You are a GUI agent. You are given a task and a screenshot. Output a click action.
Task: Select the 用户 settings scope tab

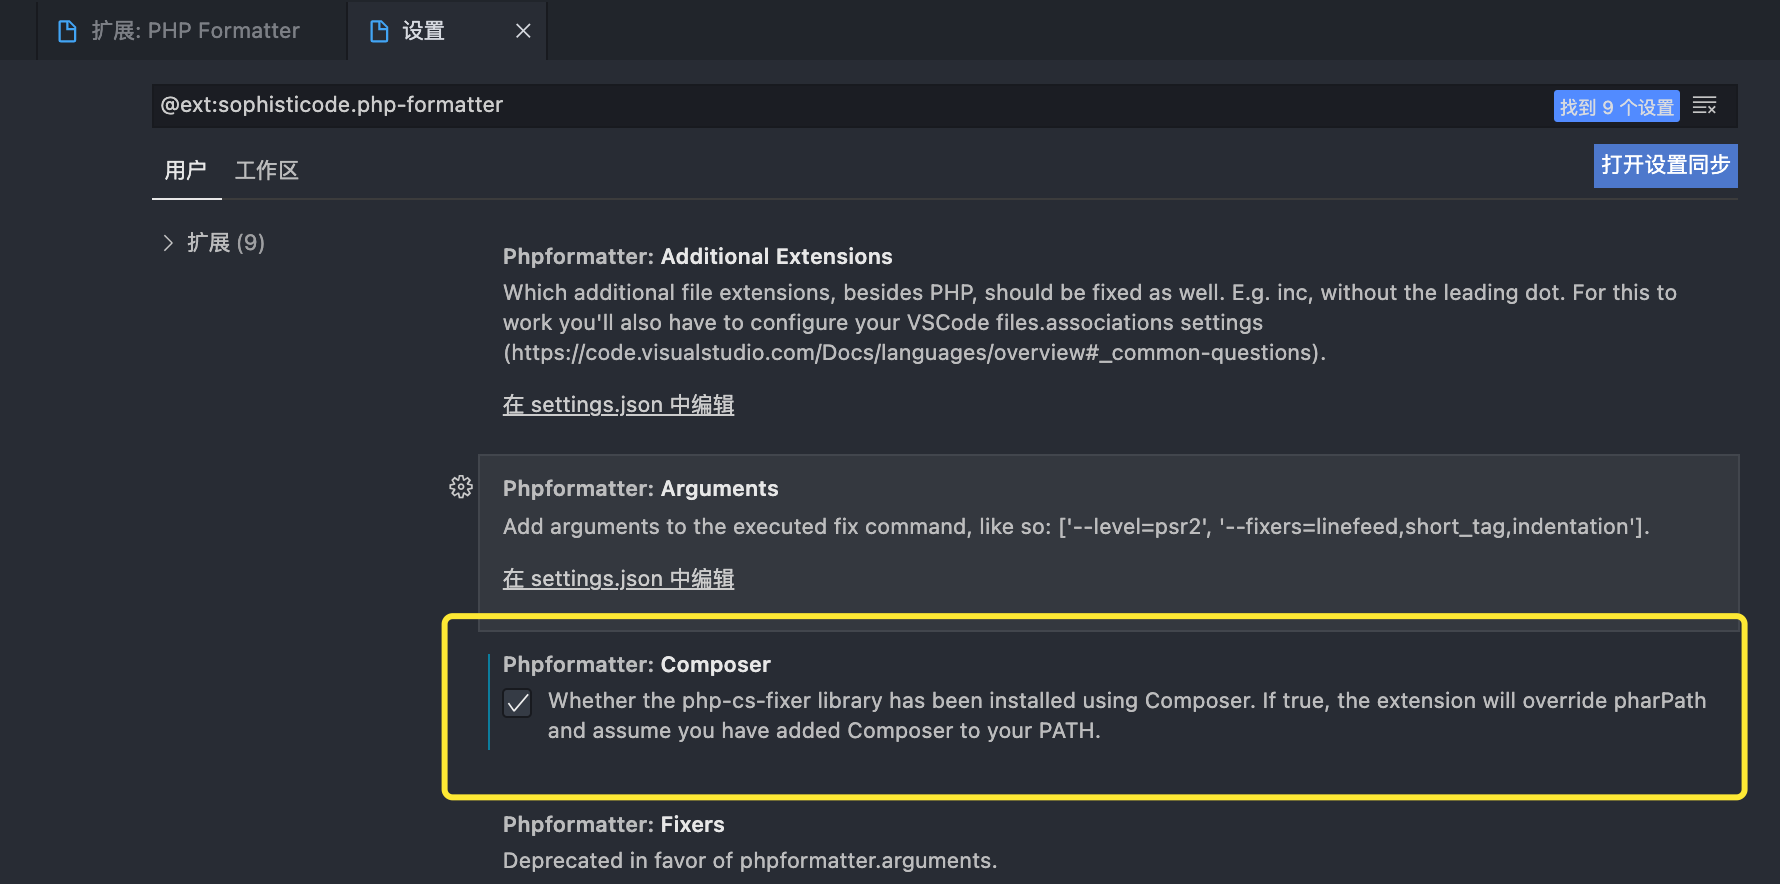185,170
